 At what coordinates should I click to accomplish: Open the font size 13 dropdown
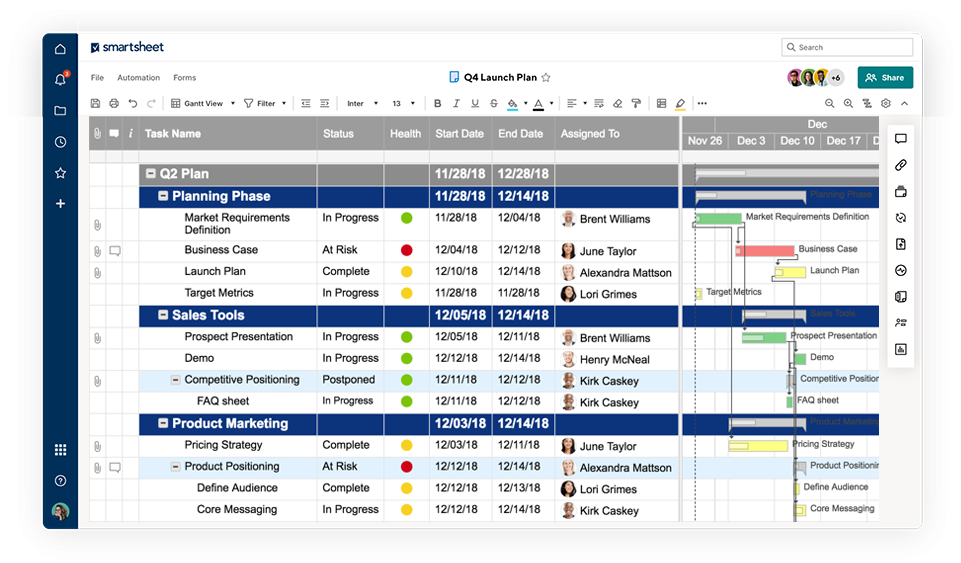[402, 103]
